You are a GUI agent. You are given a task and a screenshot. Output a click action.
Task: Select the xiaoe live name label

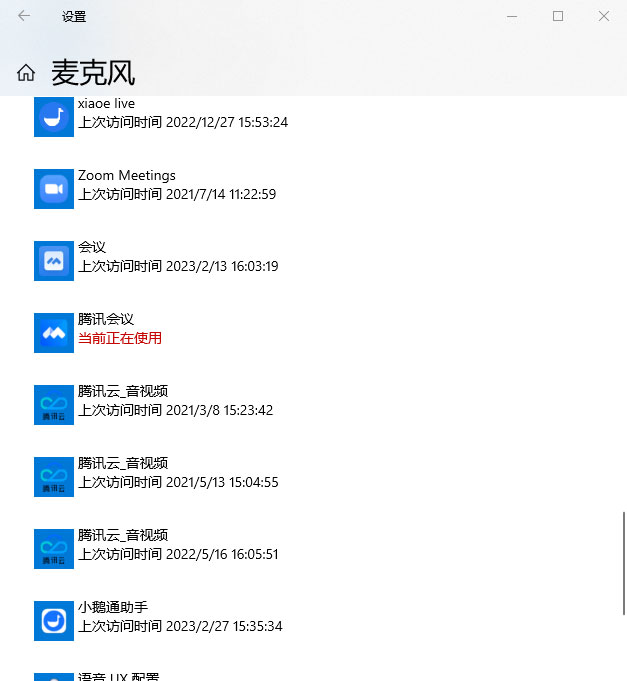click(106, 104)
